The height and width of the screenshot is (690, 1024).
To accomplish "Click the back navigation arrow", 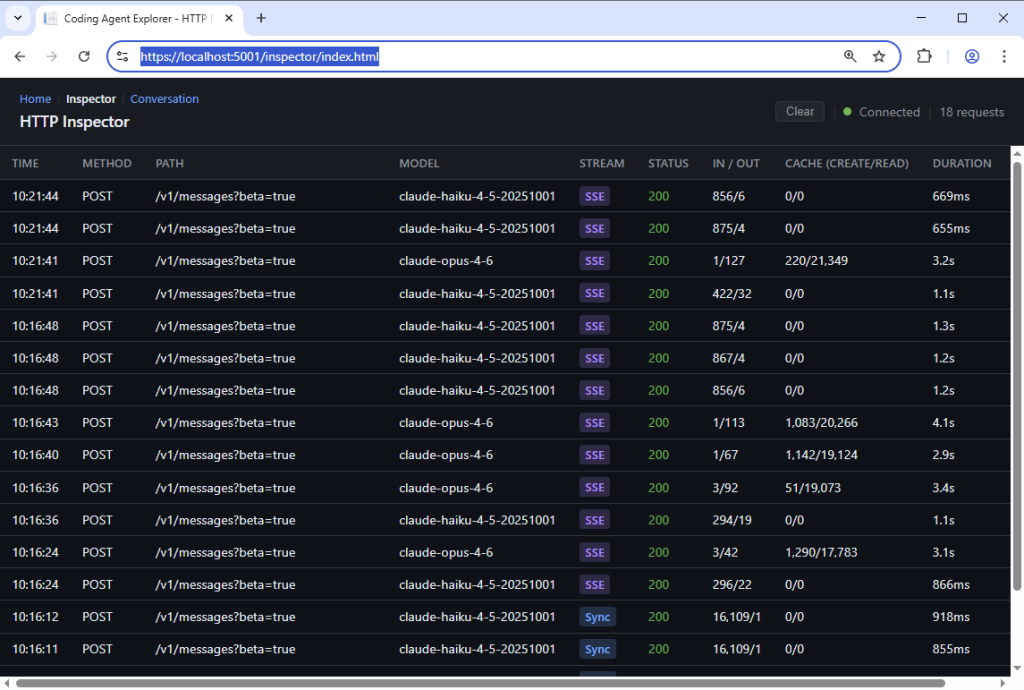I will (x=20, y=56).
